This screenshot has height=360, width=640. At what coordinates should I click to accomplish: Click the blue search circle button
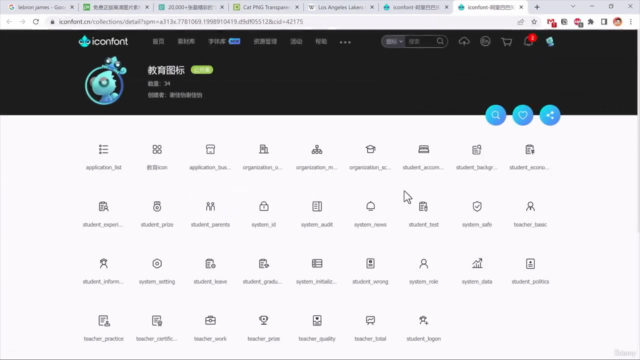(496, 115)
